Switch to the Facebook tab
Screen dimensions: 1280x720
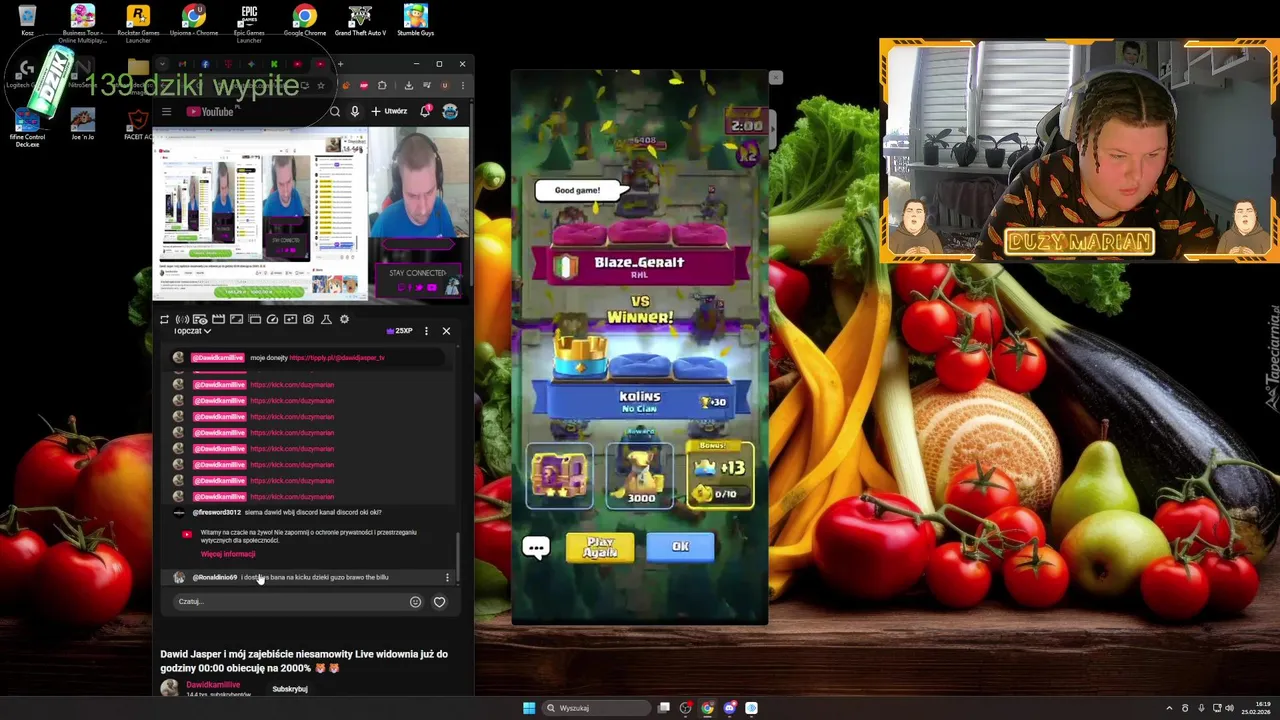[205, 64]
